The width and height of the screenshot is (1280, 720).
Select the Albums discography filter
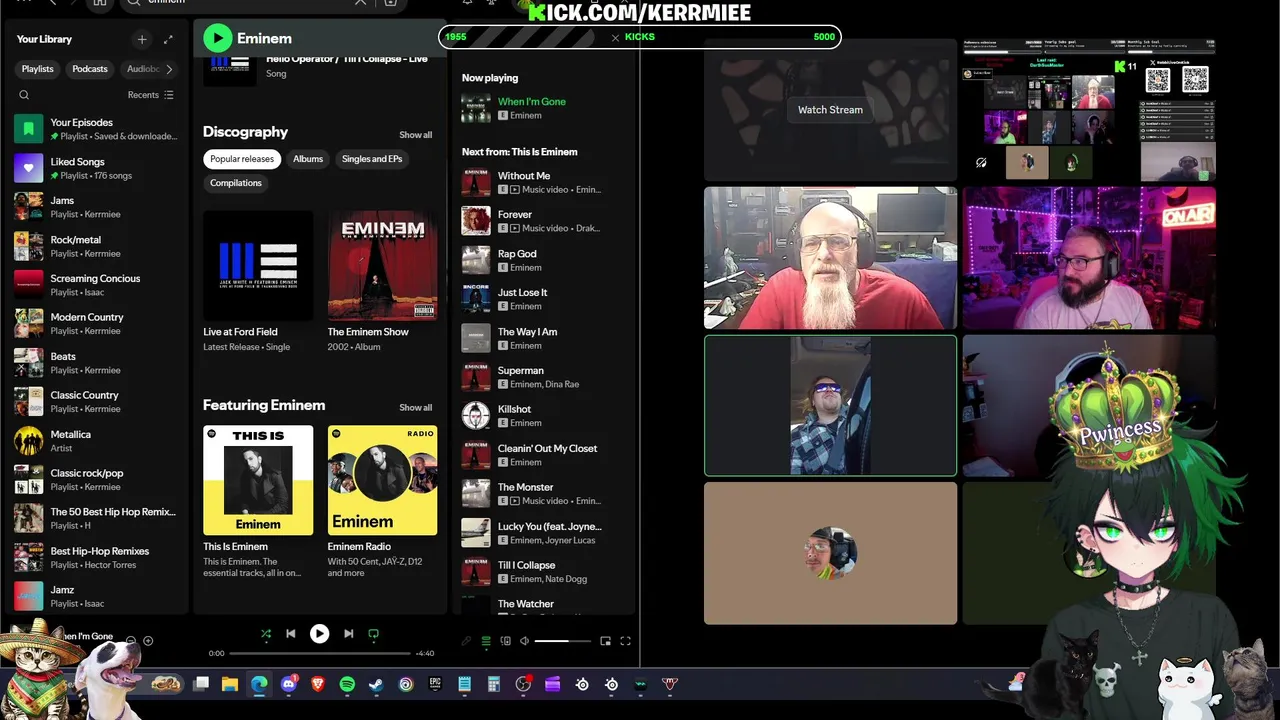(x=308, y=158)
